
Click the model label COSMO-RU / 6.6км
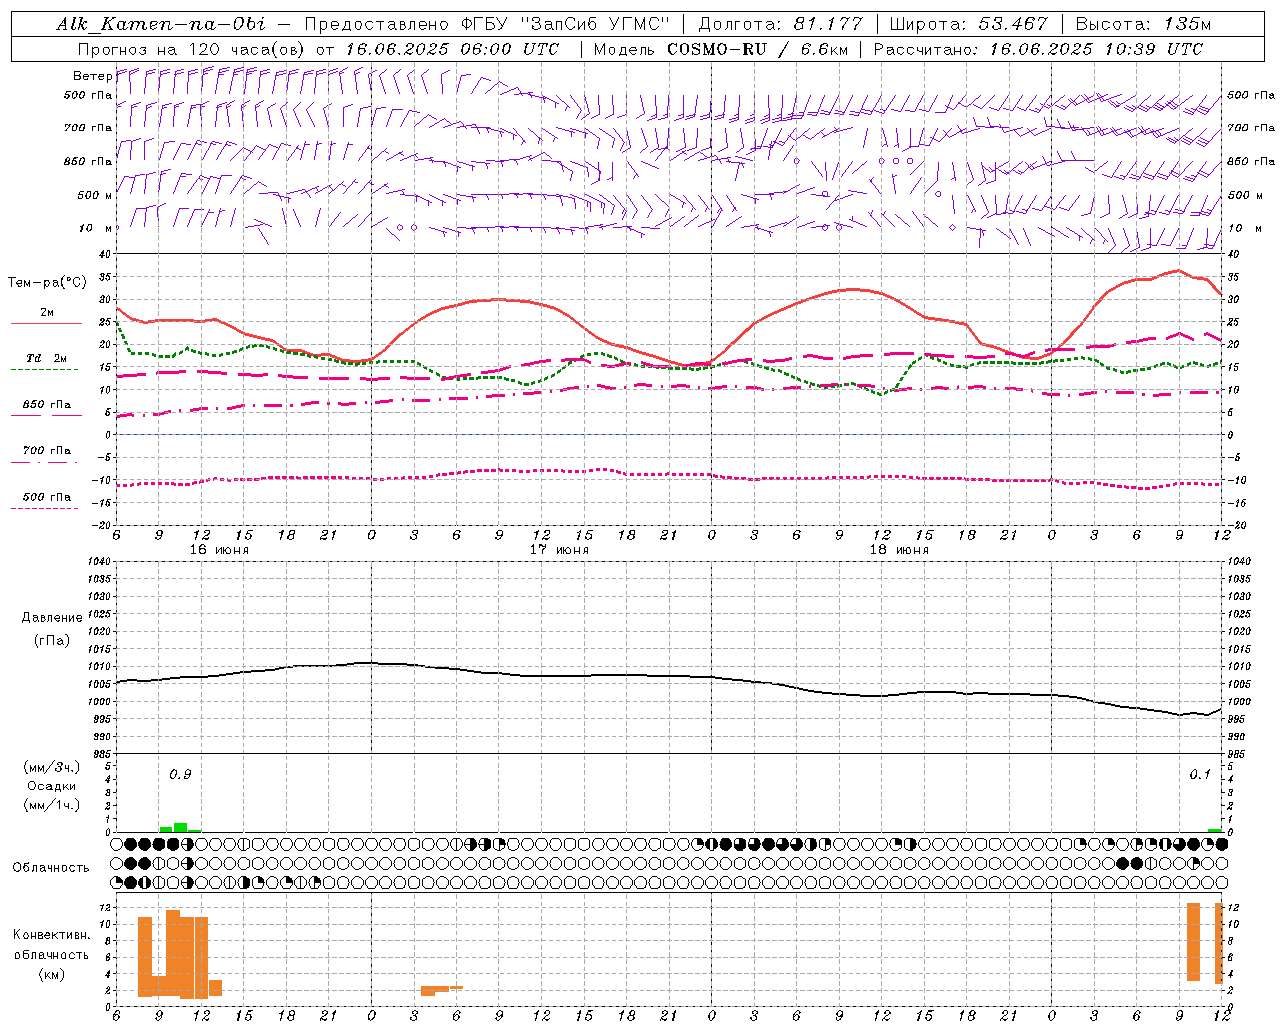point(759,49)
